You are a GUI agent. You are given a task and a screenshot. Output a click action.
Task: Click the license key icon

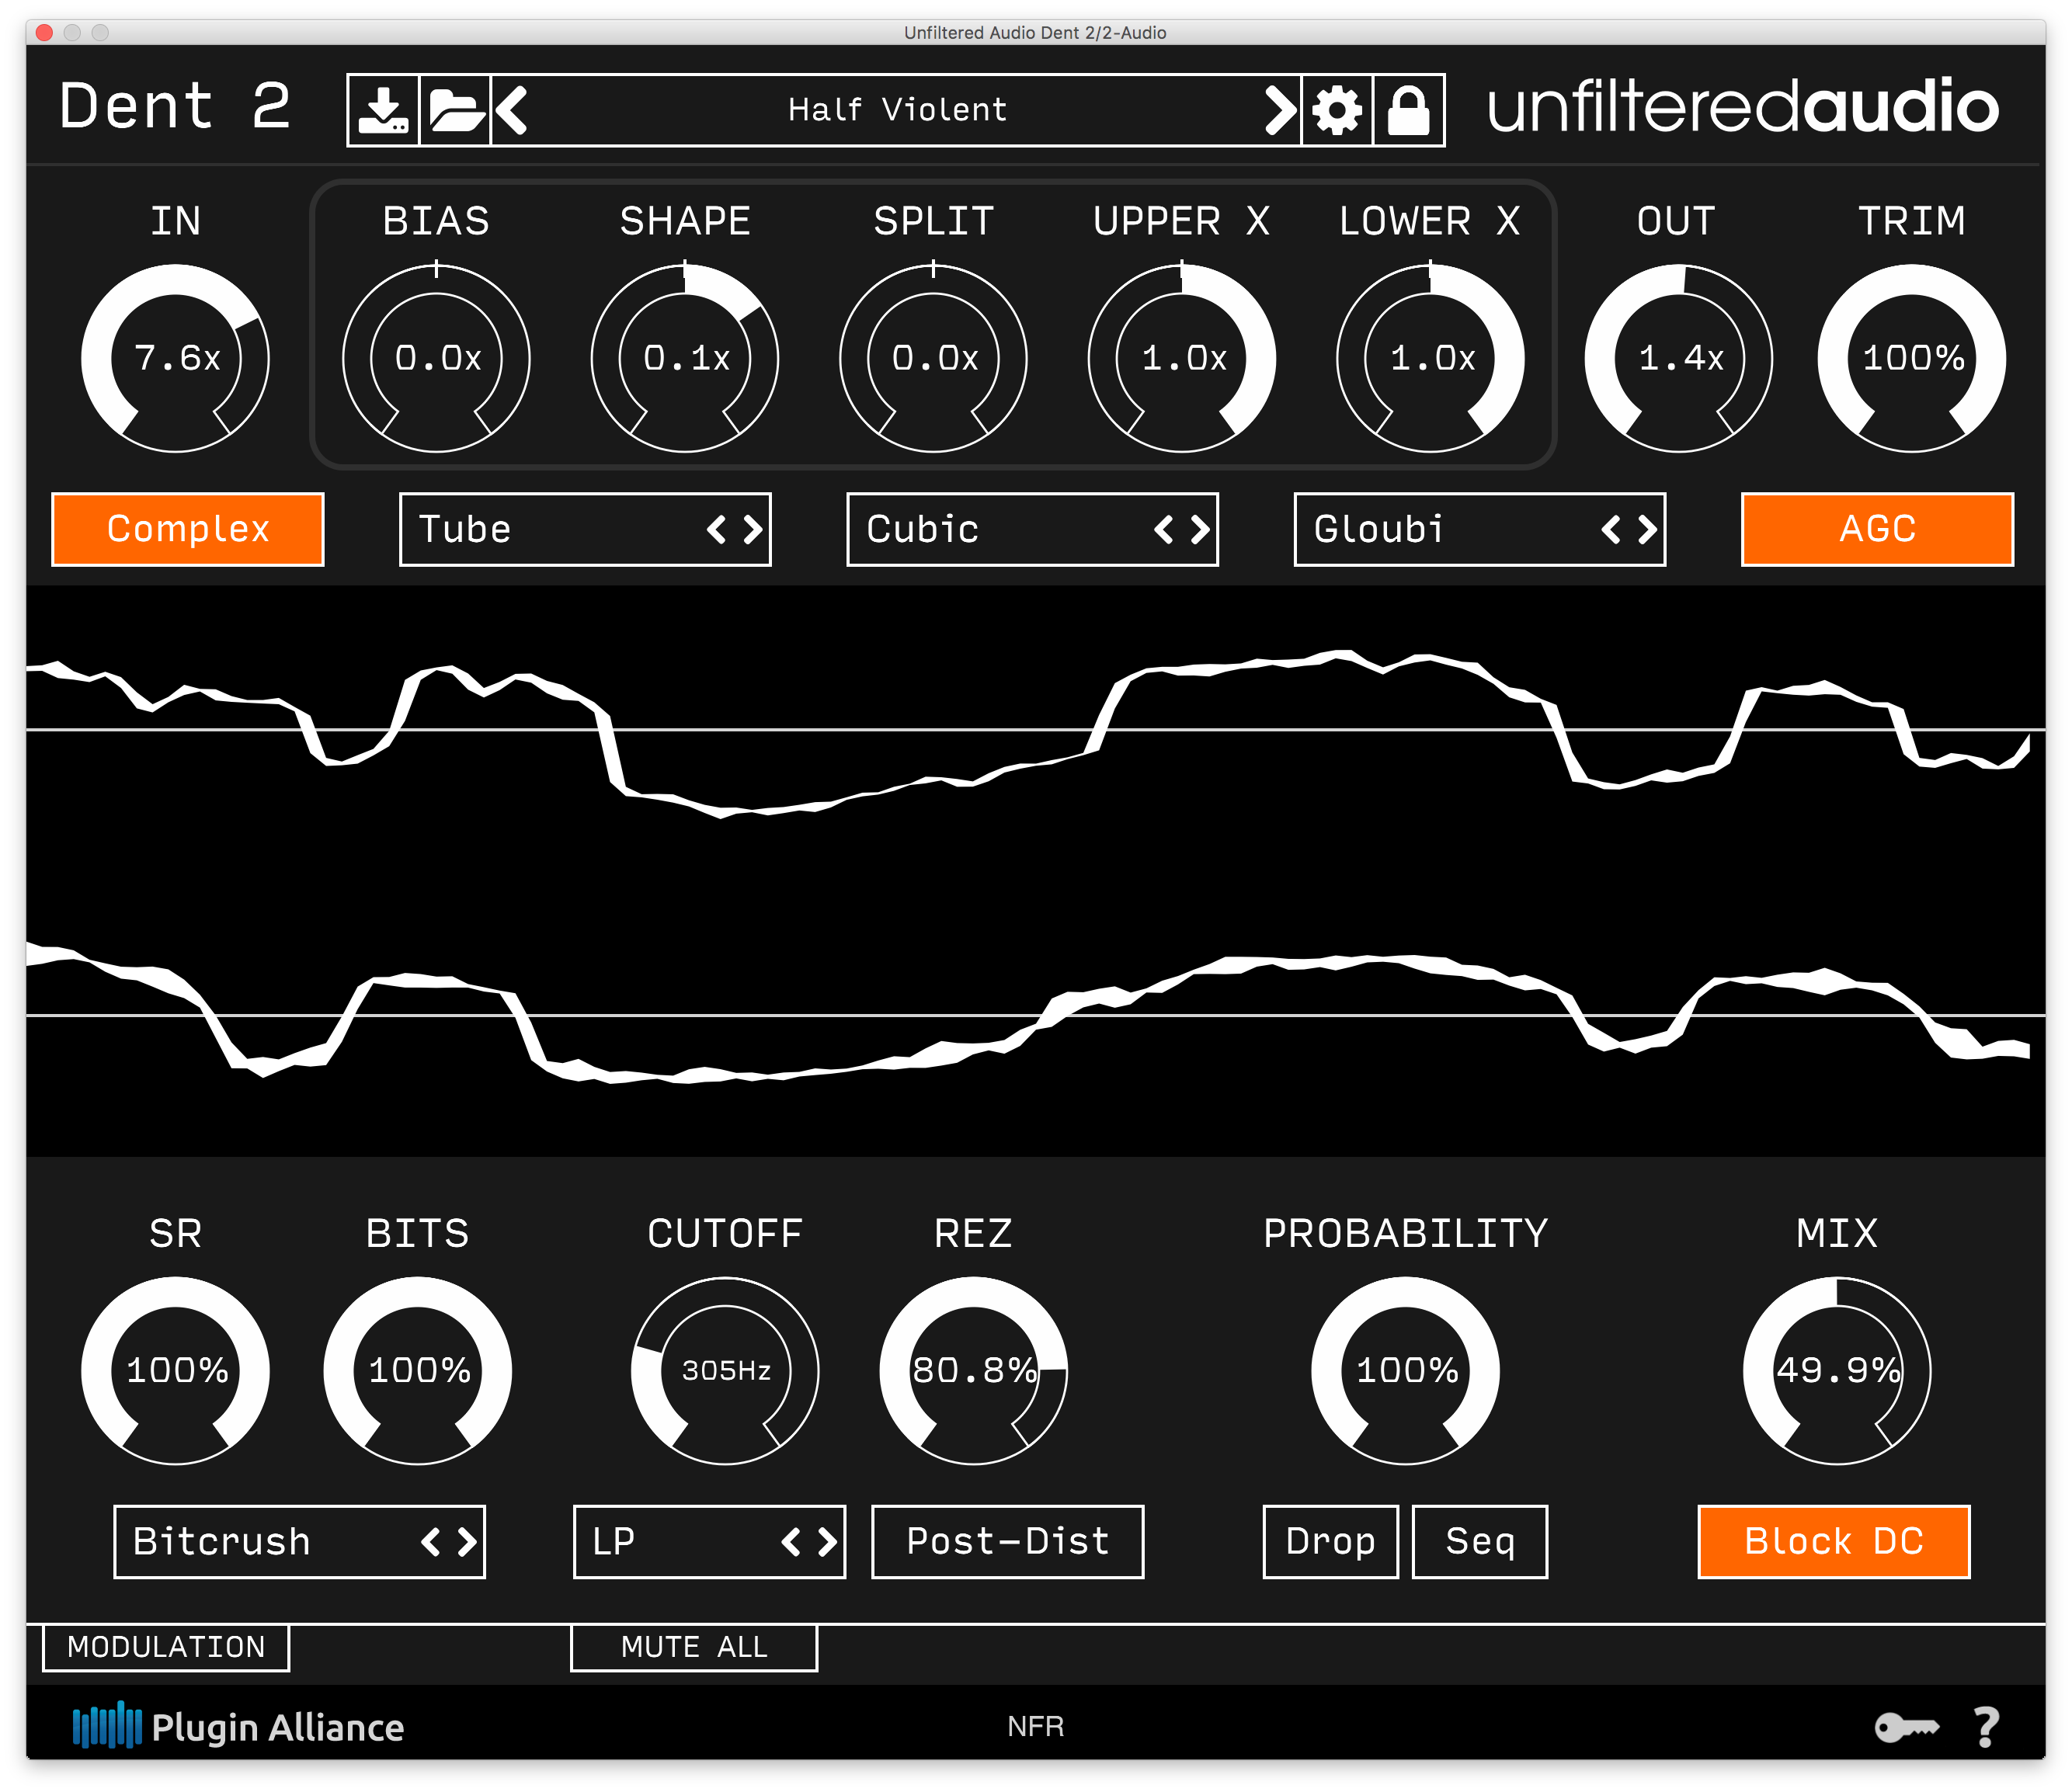pos(1906,1727)
